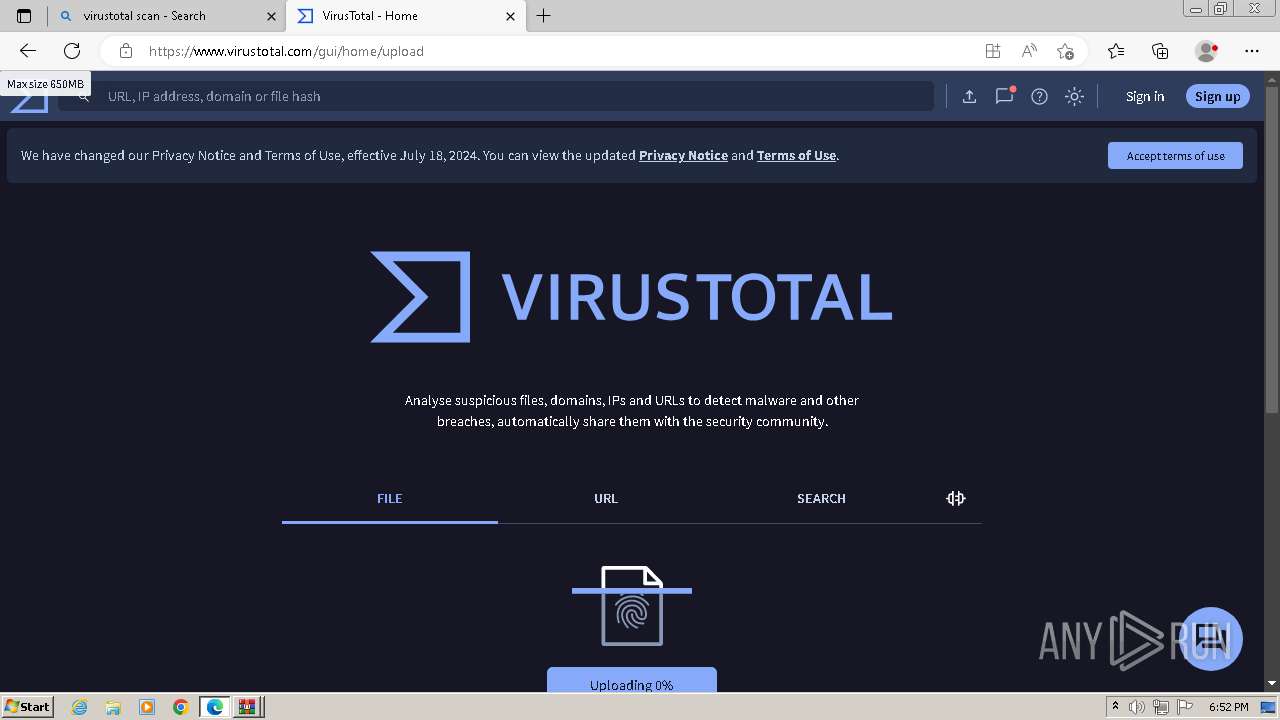Image resolution: width=1280 pixels, height=720 pixels.
Task: Click the Sign up button
Action: 1217,96
